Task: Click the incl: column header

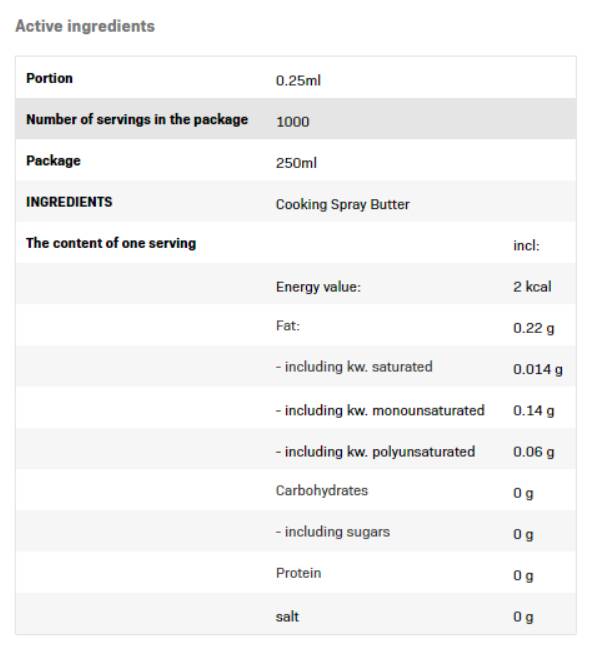Action: (x=526, y=245)
